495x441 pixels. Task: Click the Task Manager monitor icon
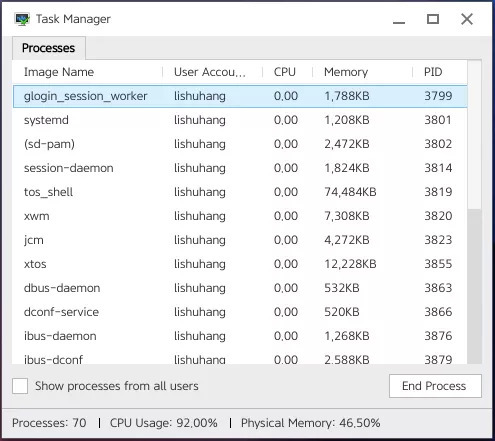(x=22, y=19)
